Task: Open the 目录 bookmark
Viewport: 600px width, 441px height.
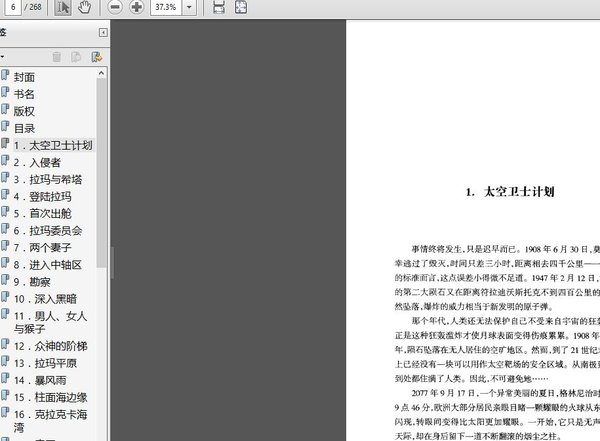Action: (24, 129)
